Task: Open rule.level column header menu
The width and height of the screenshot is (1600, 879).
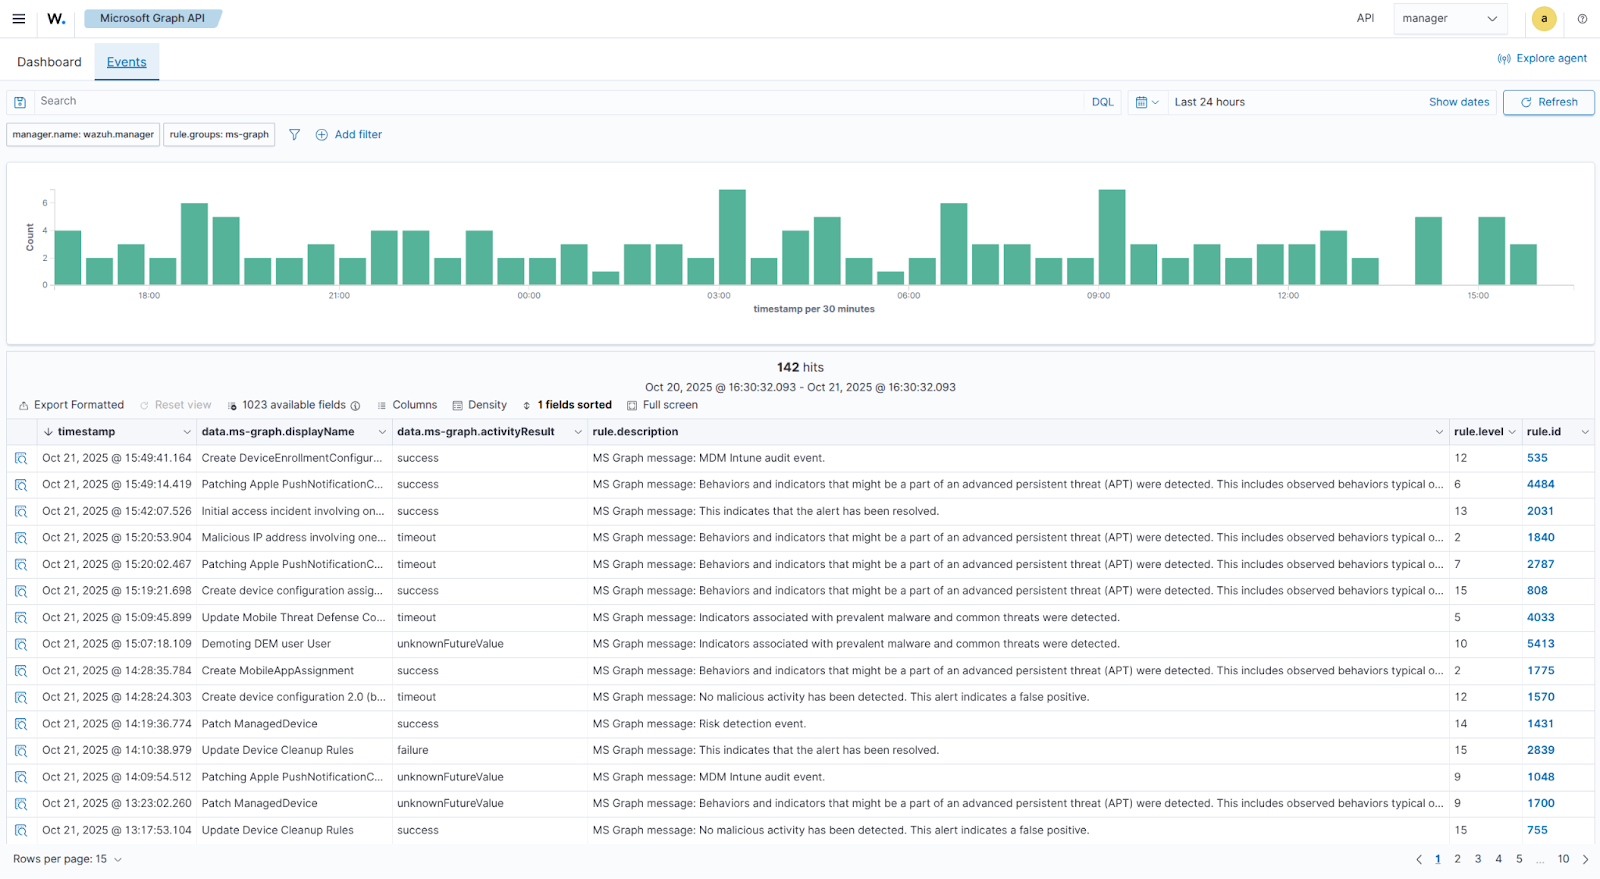Action: pyautogui.click(x=1511, y=432)
